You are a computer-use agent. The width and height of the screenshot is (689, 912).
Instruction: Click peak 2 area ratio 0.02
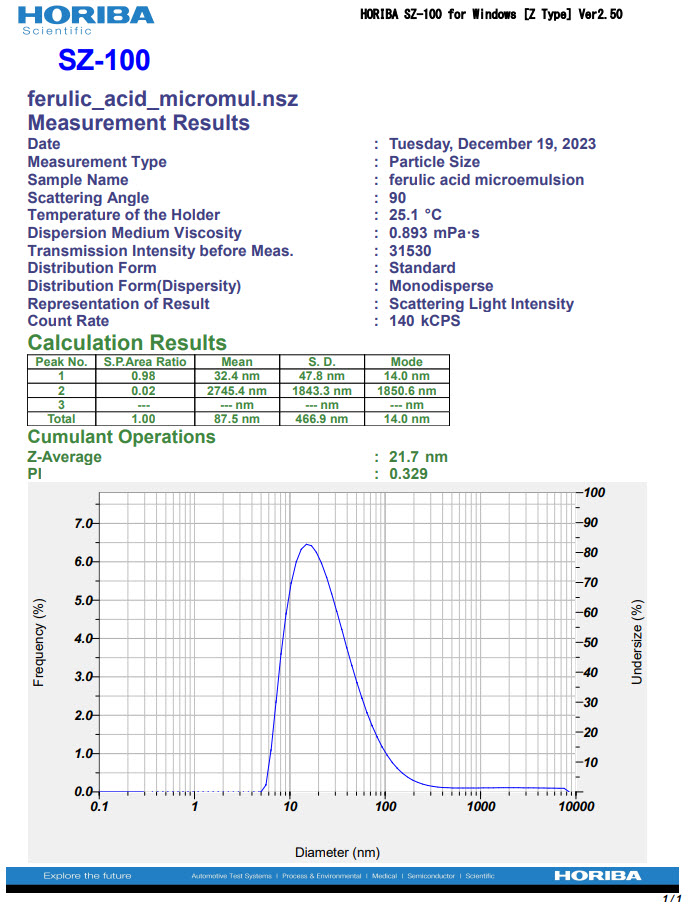[x=144, y=391]
